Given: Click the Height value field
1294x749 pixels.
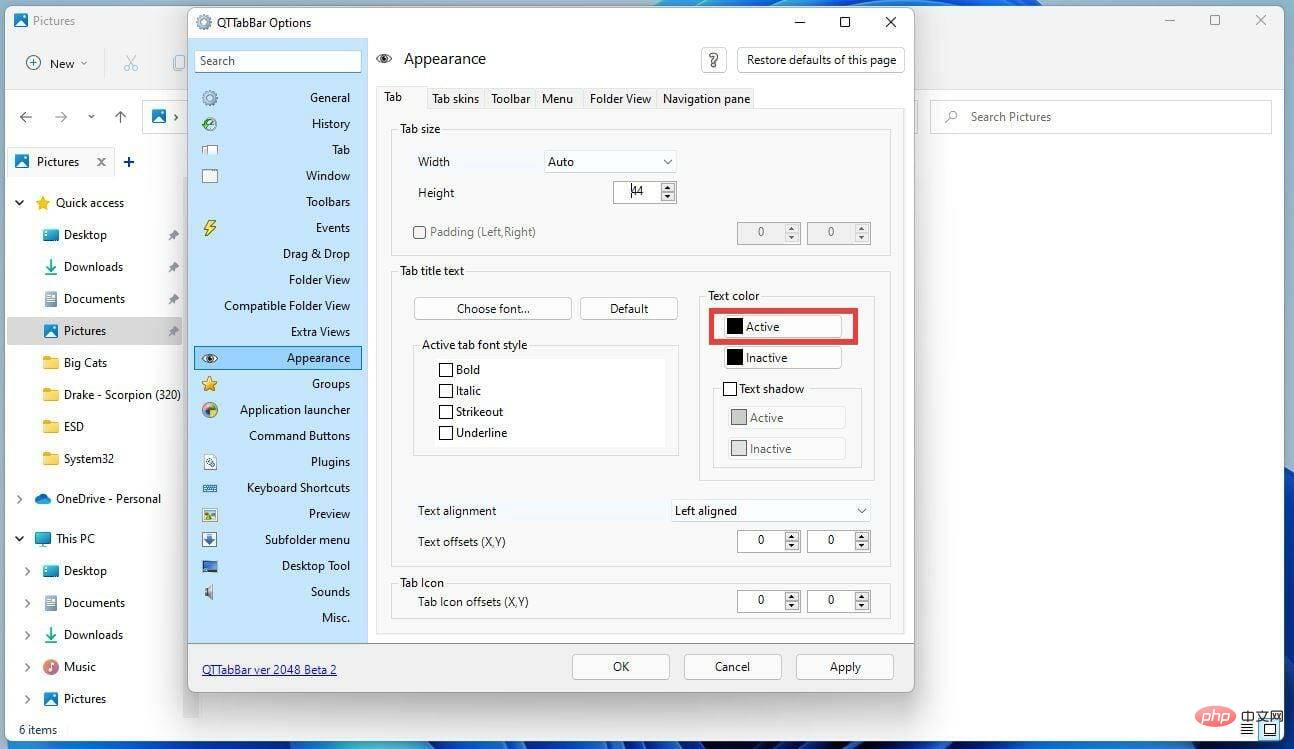Looking at the screenshot, I should click(636, 192).
